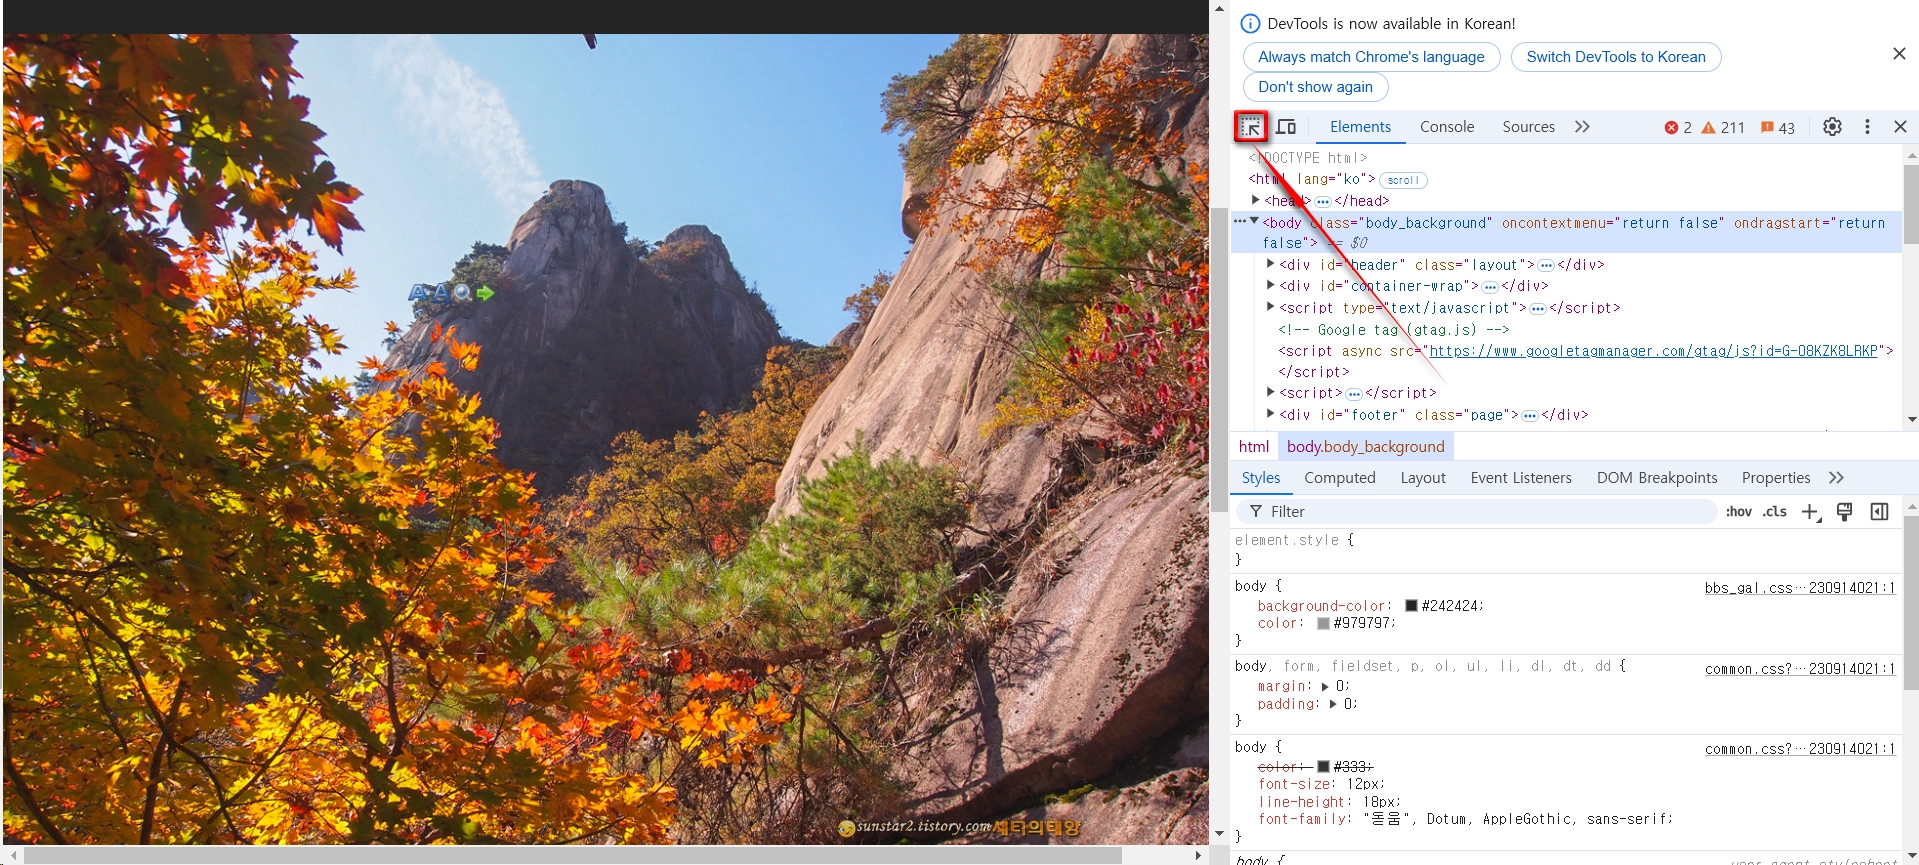Open color picker for #242424 swatch

(1411, 606)
